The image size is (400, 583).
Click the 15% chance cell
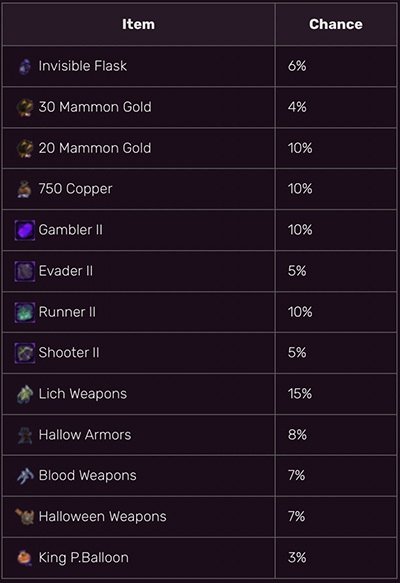336,394
